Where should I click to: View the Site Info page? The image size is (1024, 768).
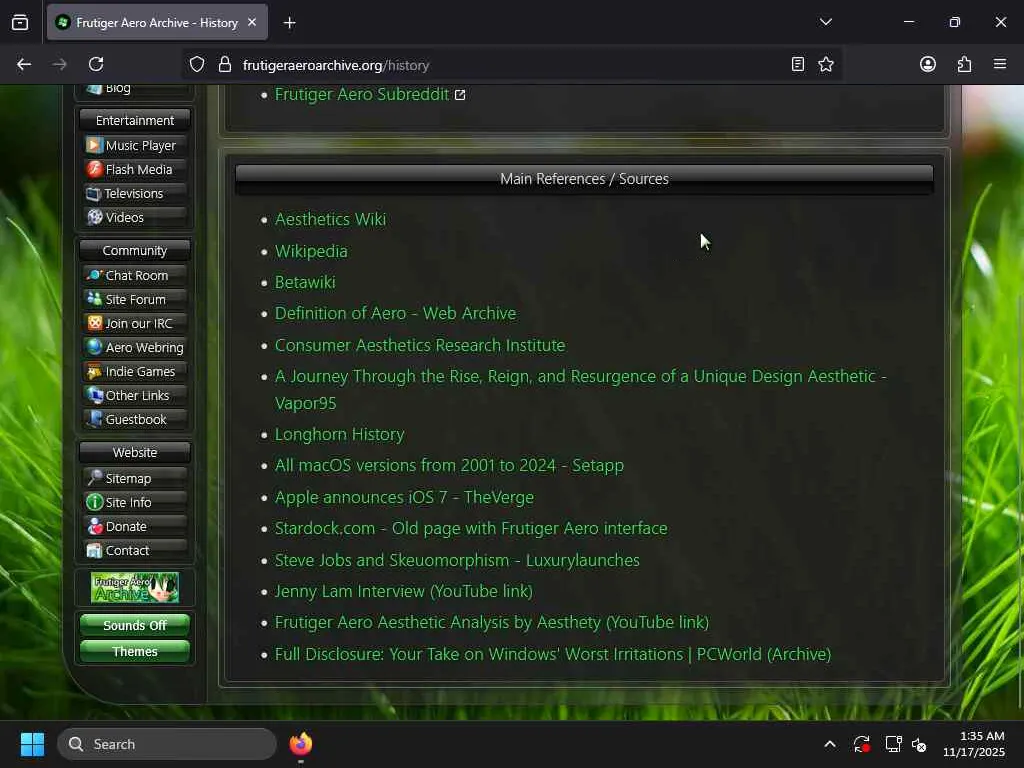135,502
